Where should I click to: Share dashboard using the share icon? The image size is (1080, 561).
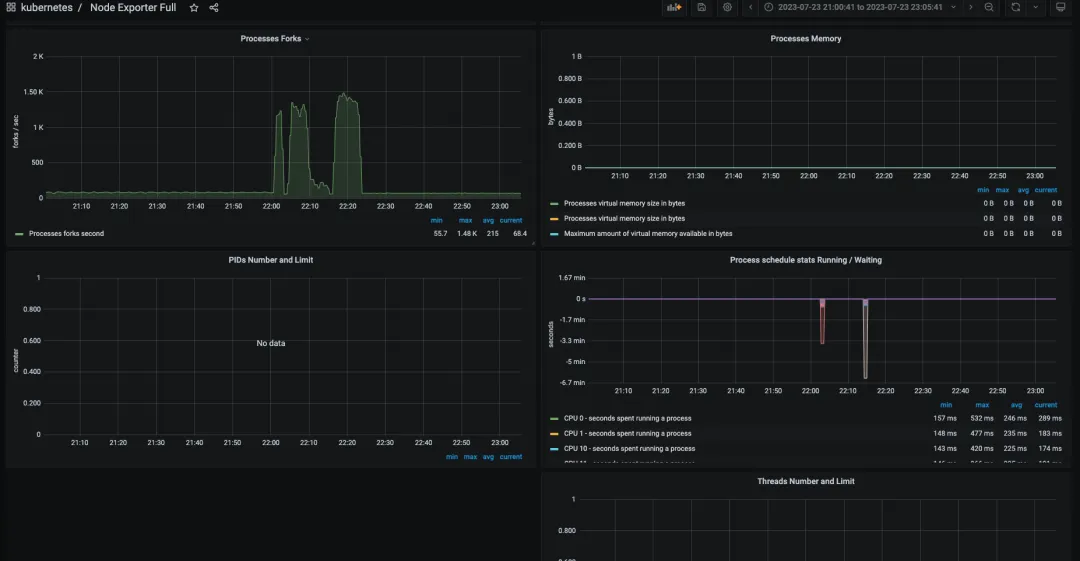(x=214, y=8)
